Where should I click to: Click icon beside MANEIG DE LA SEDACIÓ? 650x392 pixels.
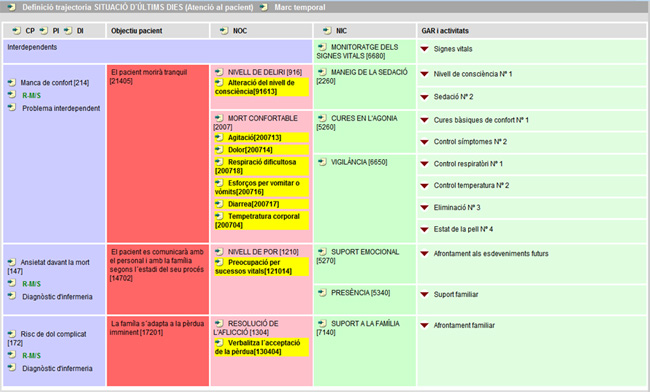pyautogui.click(x=322, y=72)
